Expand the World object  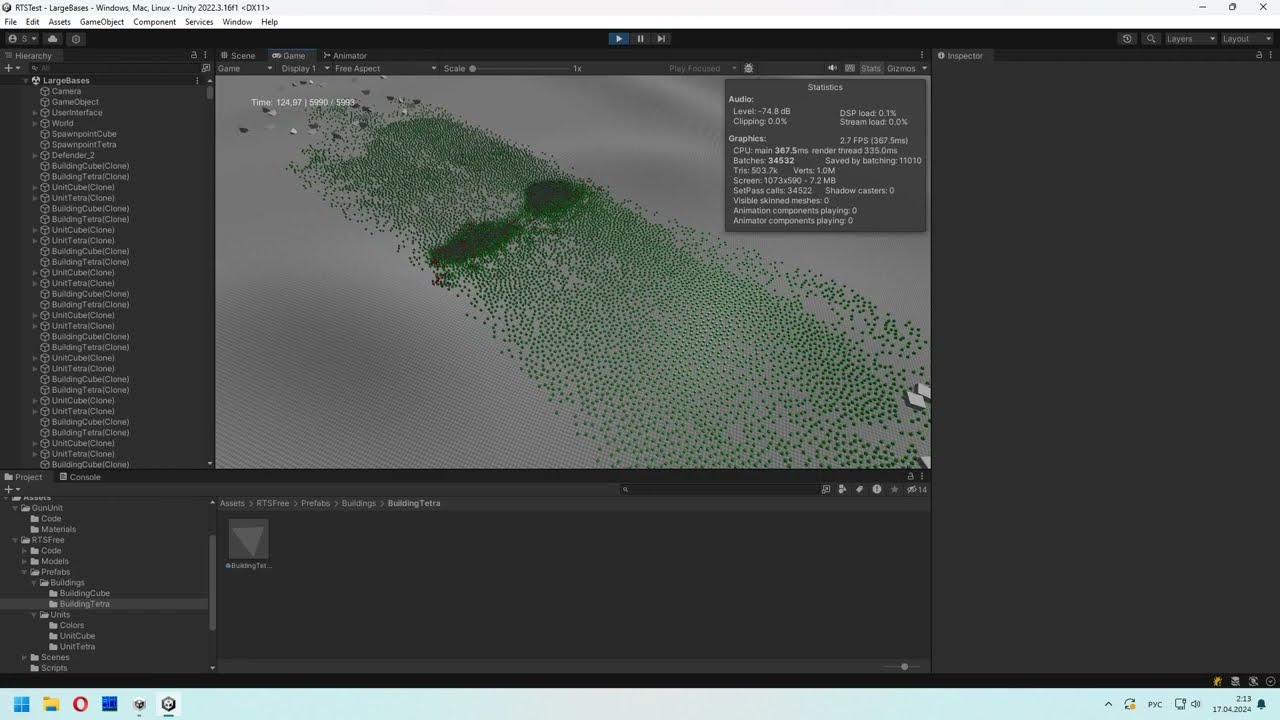click(x=35, y=123)
